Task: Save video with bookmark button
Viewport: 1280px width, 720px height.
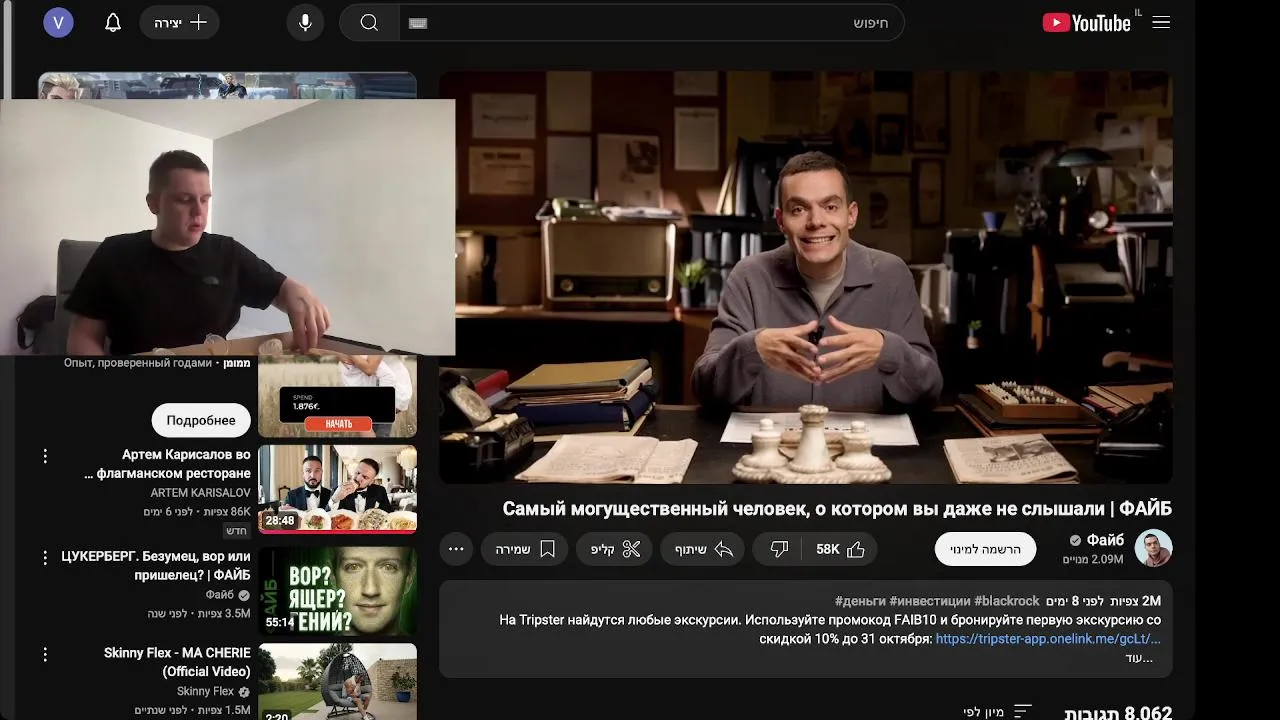Action: [x=525, y=549]
